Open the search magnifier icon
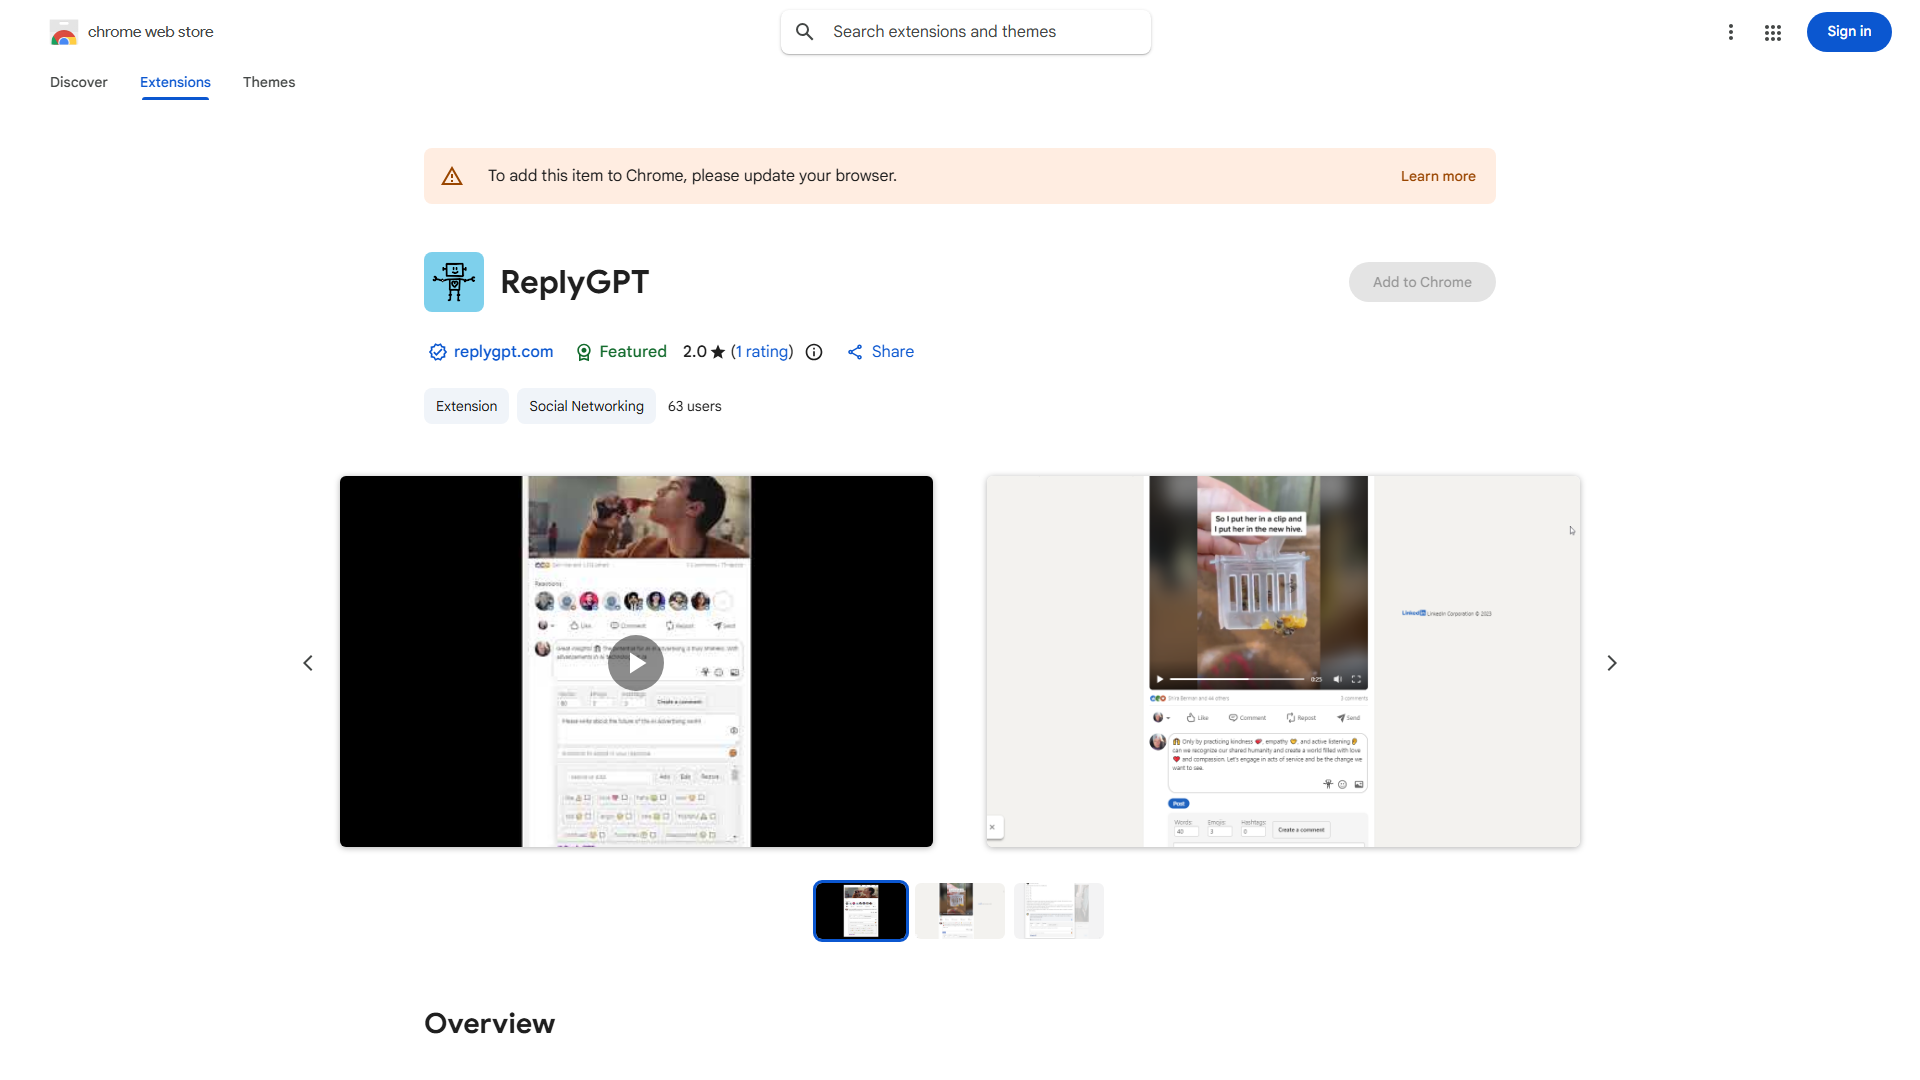Image resolution: width=1920 pixels, height=1080 pixels. click(805, 31)
